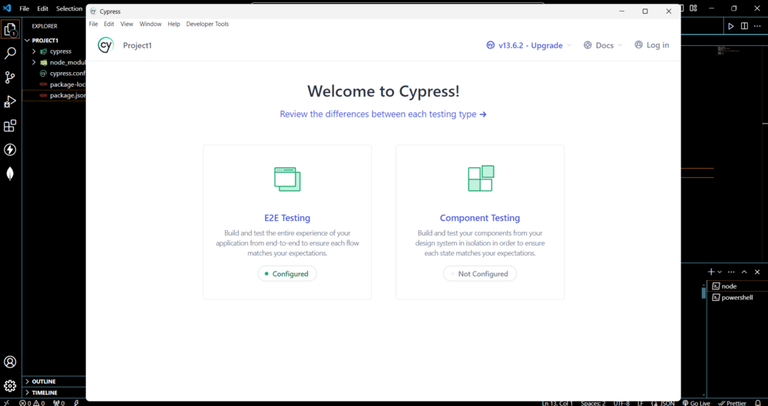
Task: Open VS Code editor more actions ellipsis
Action: pyautogui.click(x=757, y=26)
